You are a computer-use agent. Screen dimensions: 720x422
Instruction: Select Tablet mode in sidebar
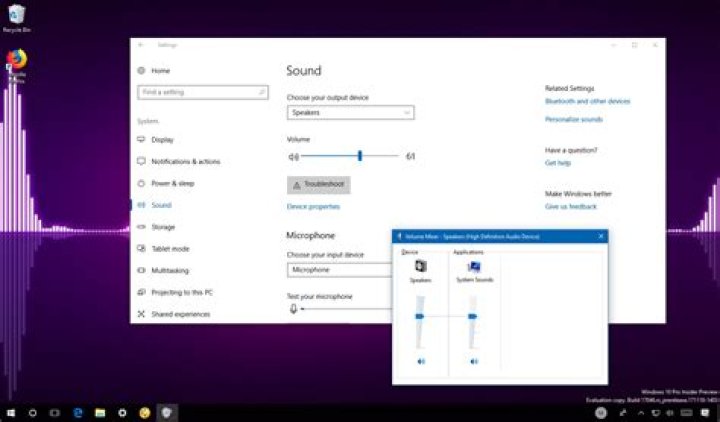pos(170,249)
